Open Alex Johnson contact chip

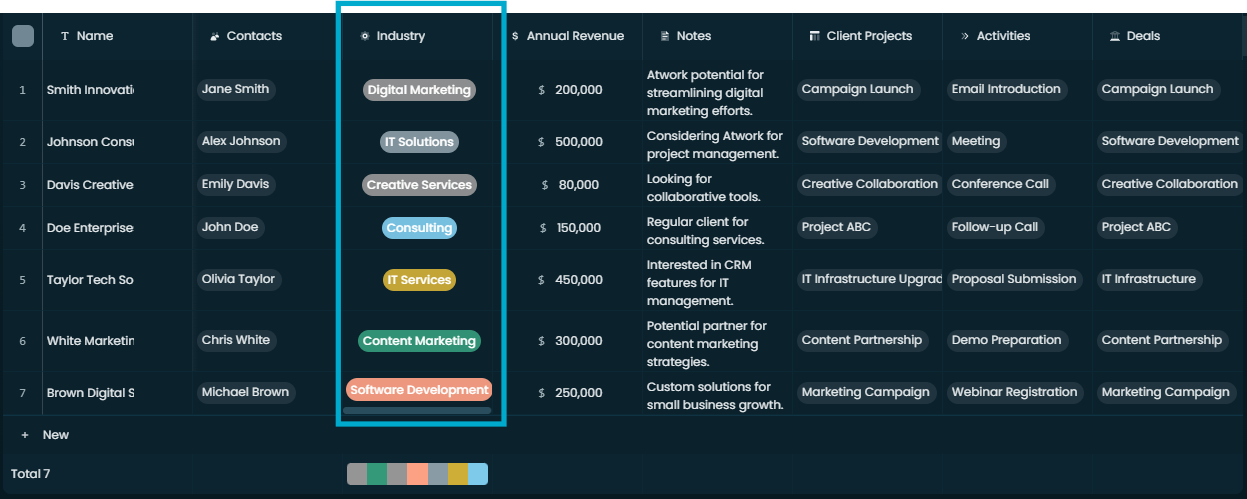pyautogui.click(x=241, y=141)
